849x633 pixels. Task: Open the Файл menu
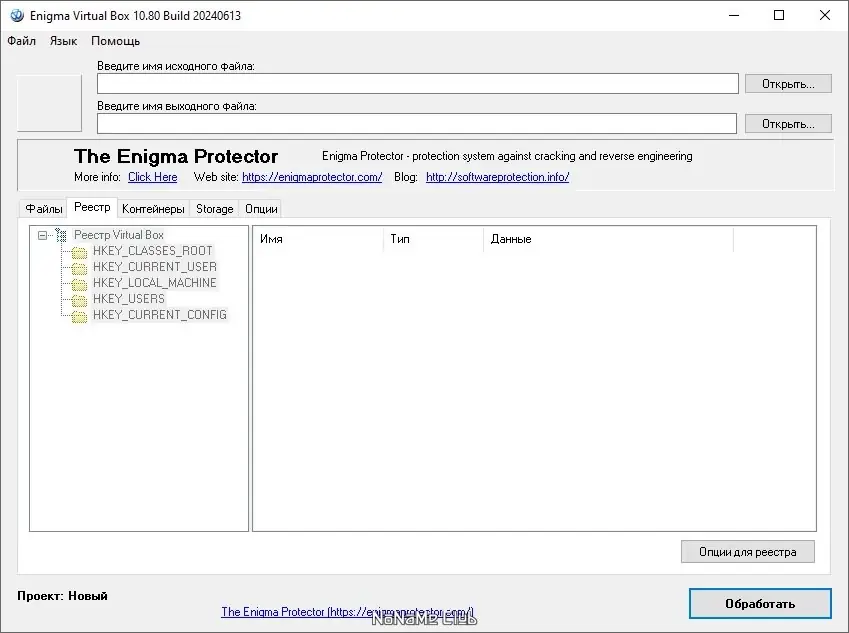[x=21, y=41]
